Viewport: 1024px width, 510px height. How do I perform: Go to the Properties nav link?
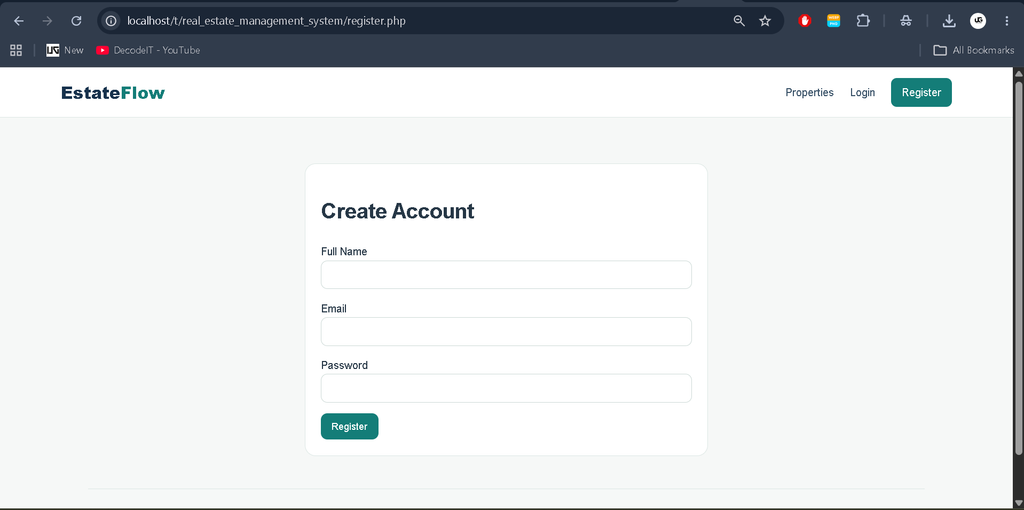coord(809,93)
